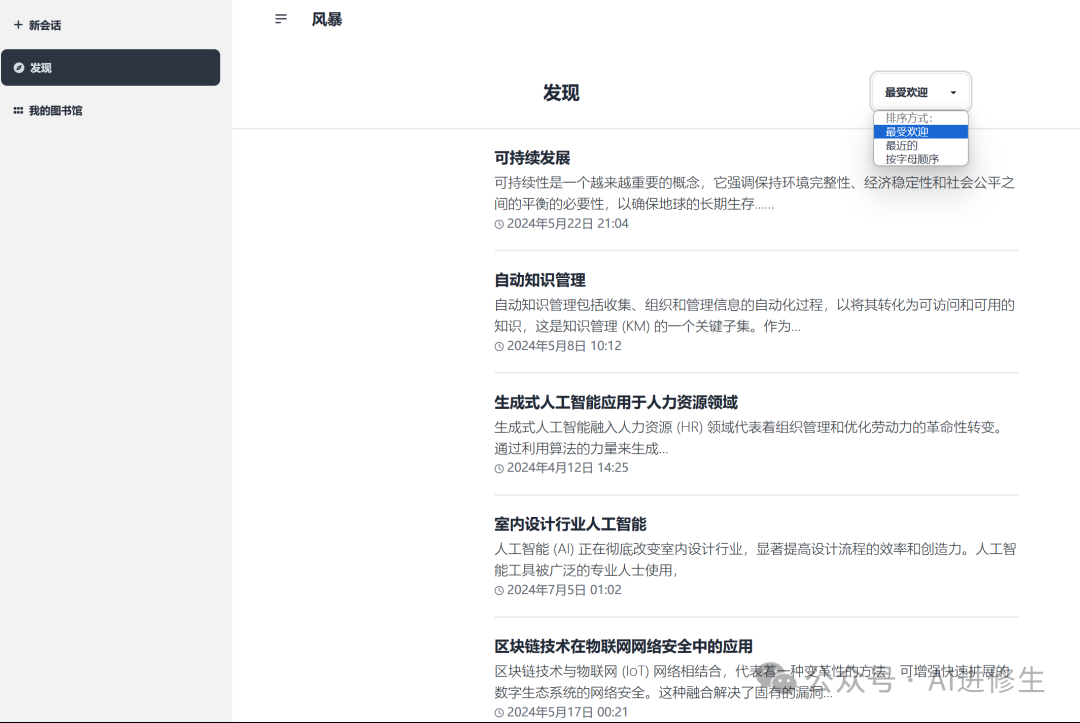Viewport: 1080px width, 723px height.
Task: Open 区块链技术在物联网网络安全中的应用 article
Action: click(623, 647)
